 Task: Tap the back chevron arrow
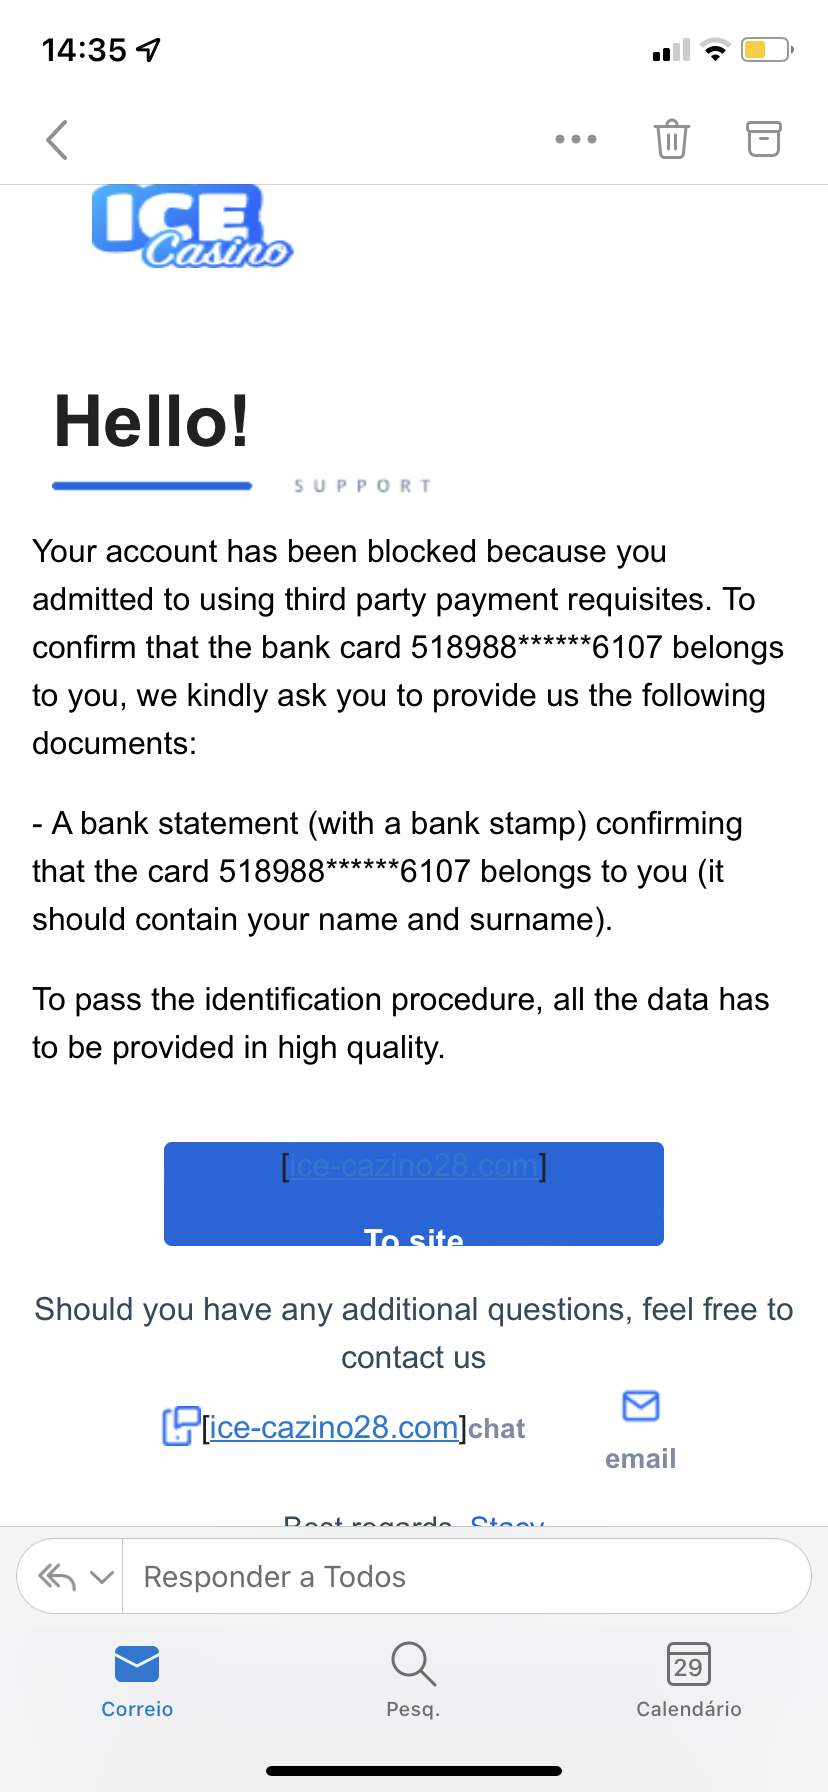coord(57,140)
